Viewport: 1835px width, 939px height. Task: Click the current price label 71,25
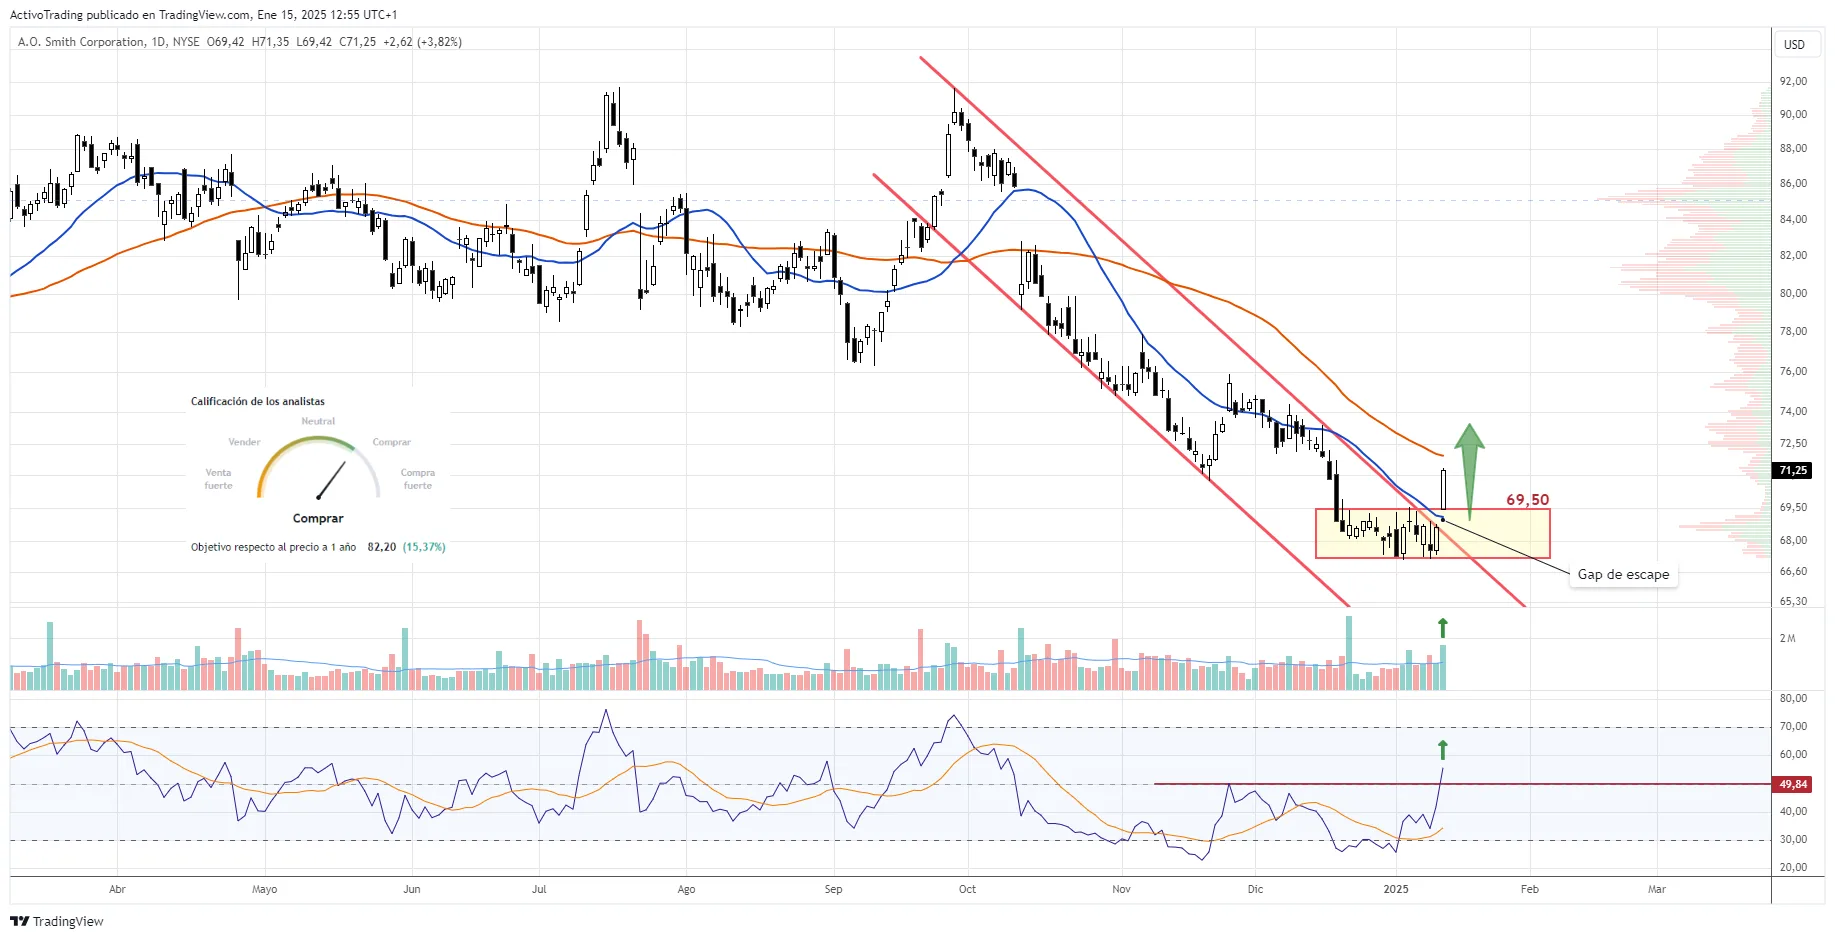[x=1793, y=470]
